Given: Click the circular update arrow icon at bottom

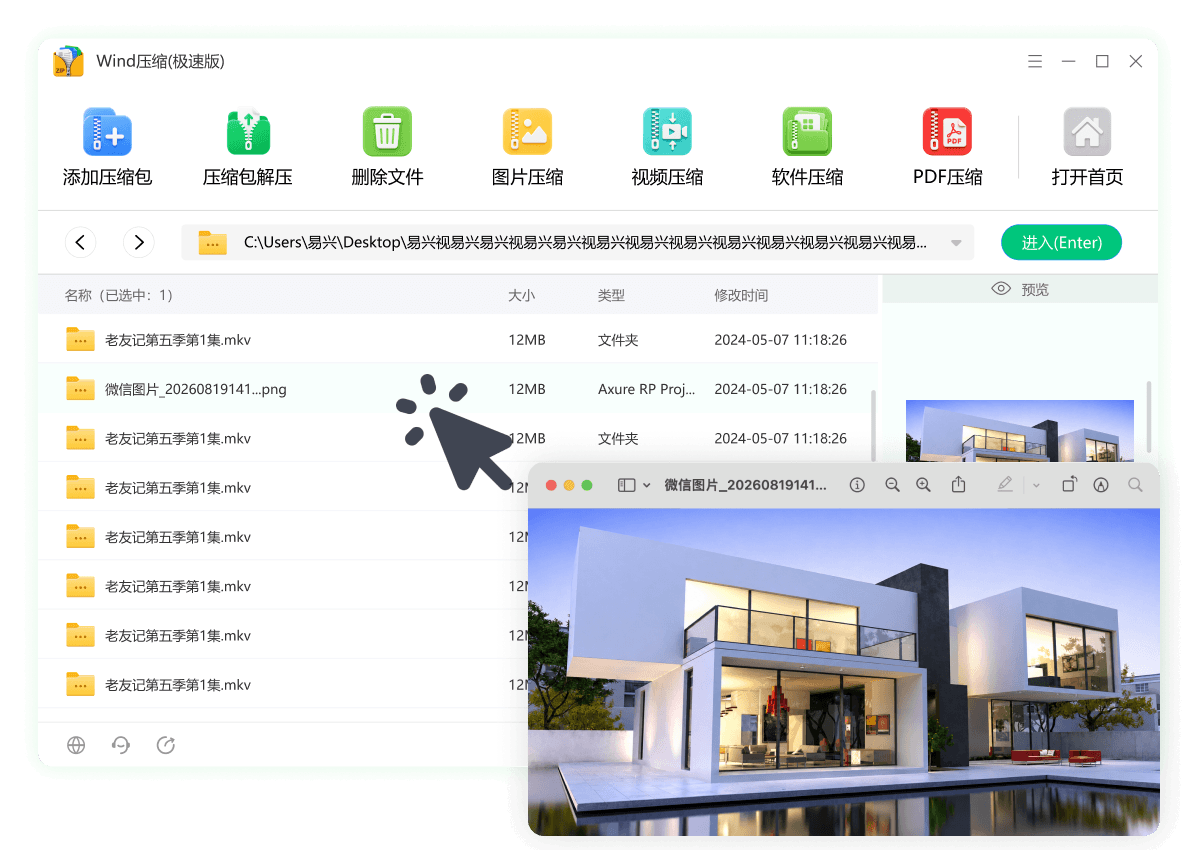Looking at the screenshot, I should click(x=166, y=745).
